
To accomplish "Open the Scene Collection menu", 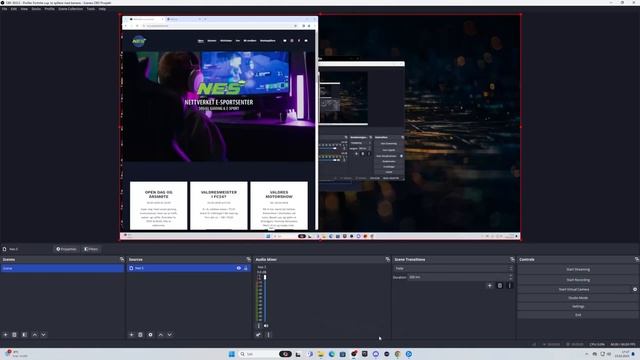I will pos(71,9).
